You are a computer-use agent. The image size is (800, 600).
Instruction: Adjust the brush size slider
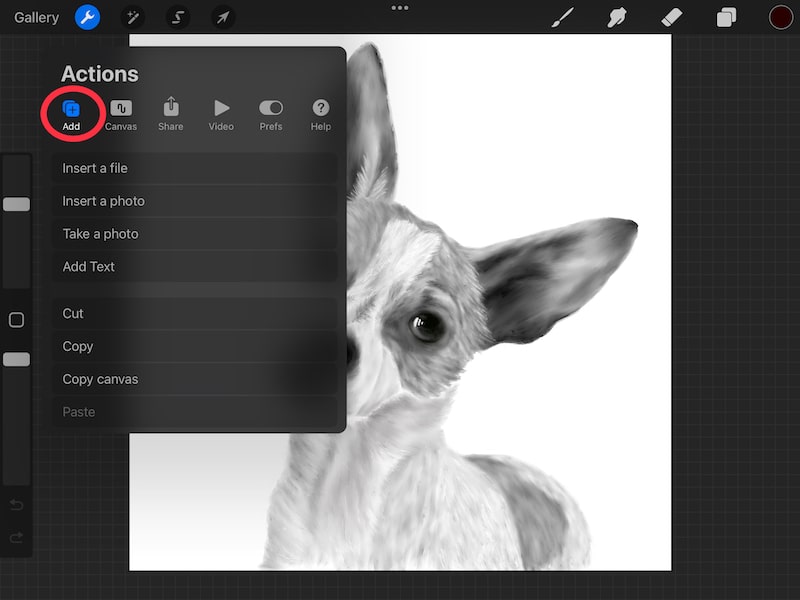16,204
